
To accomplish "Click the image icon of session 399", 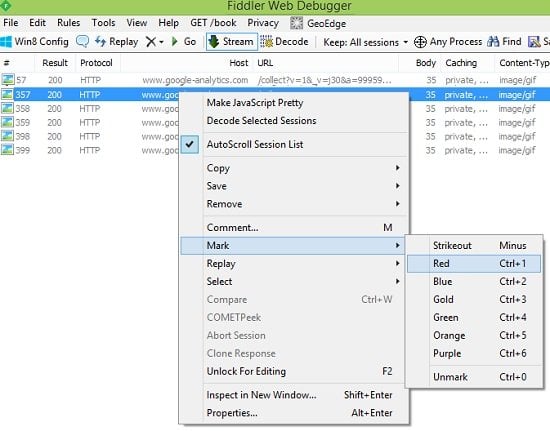I will (7, 150).
